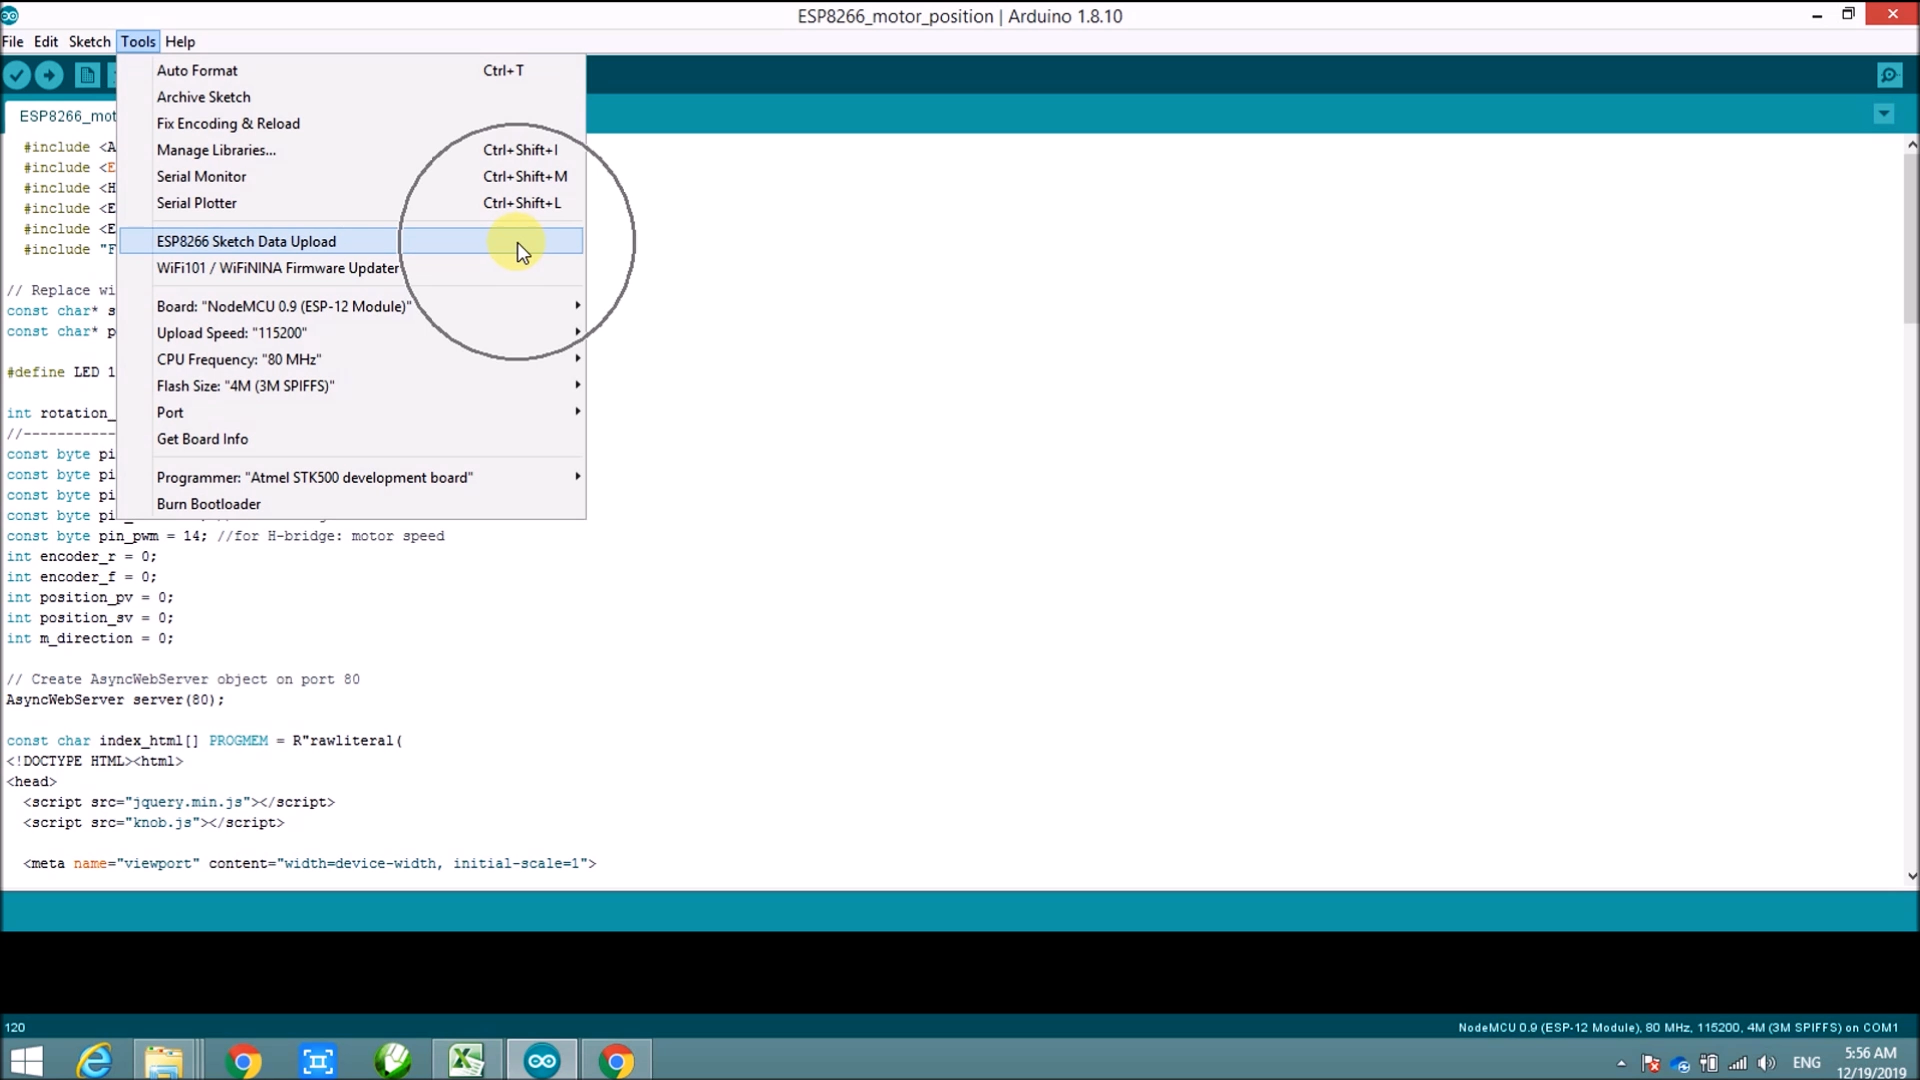Expand the CPU Frequency 80 MHz submenu
The width and height of the screenshot is (1920, 1080).
[x=351, y=359]
